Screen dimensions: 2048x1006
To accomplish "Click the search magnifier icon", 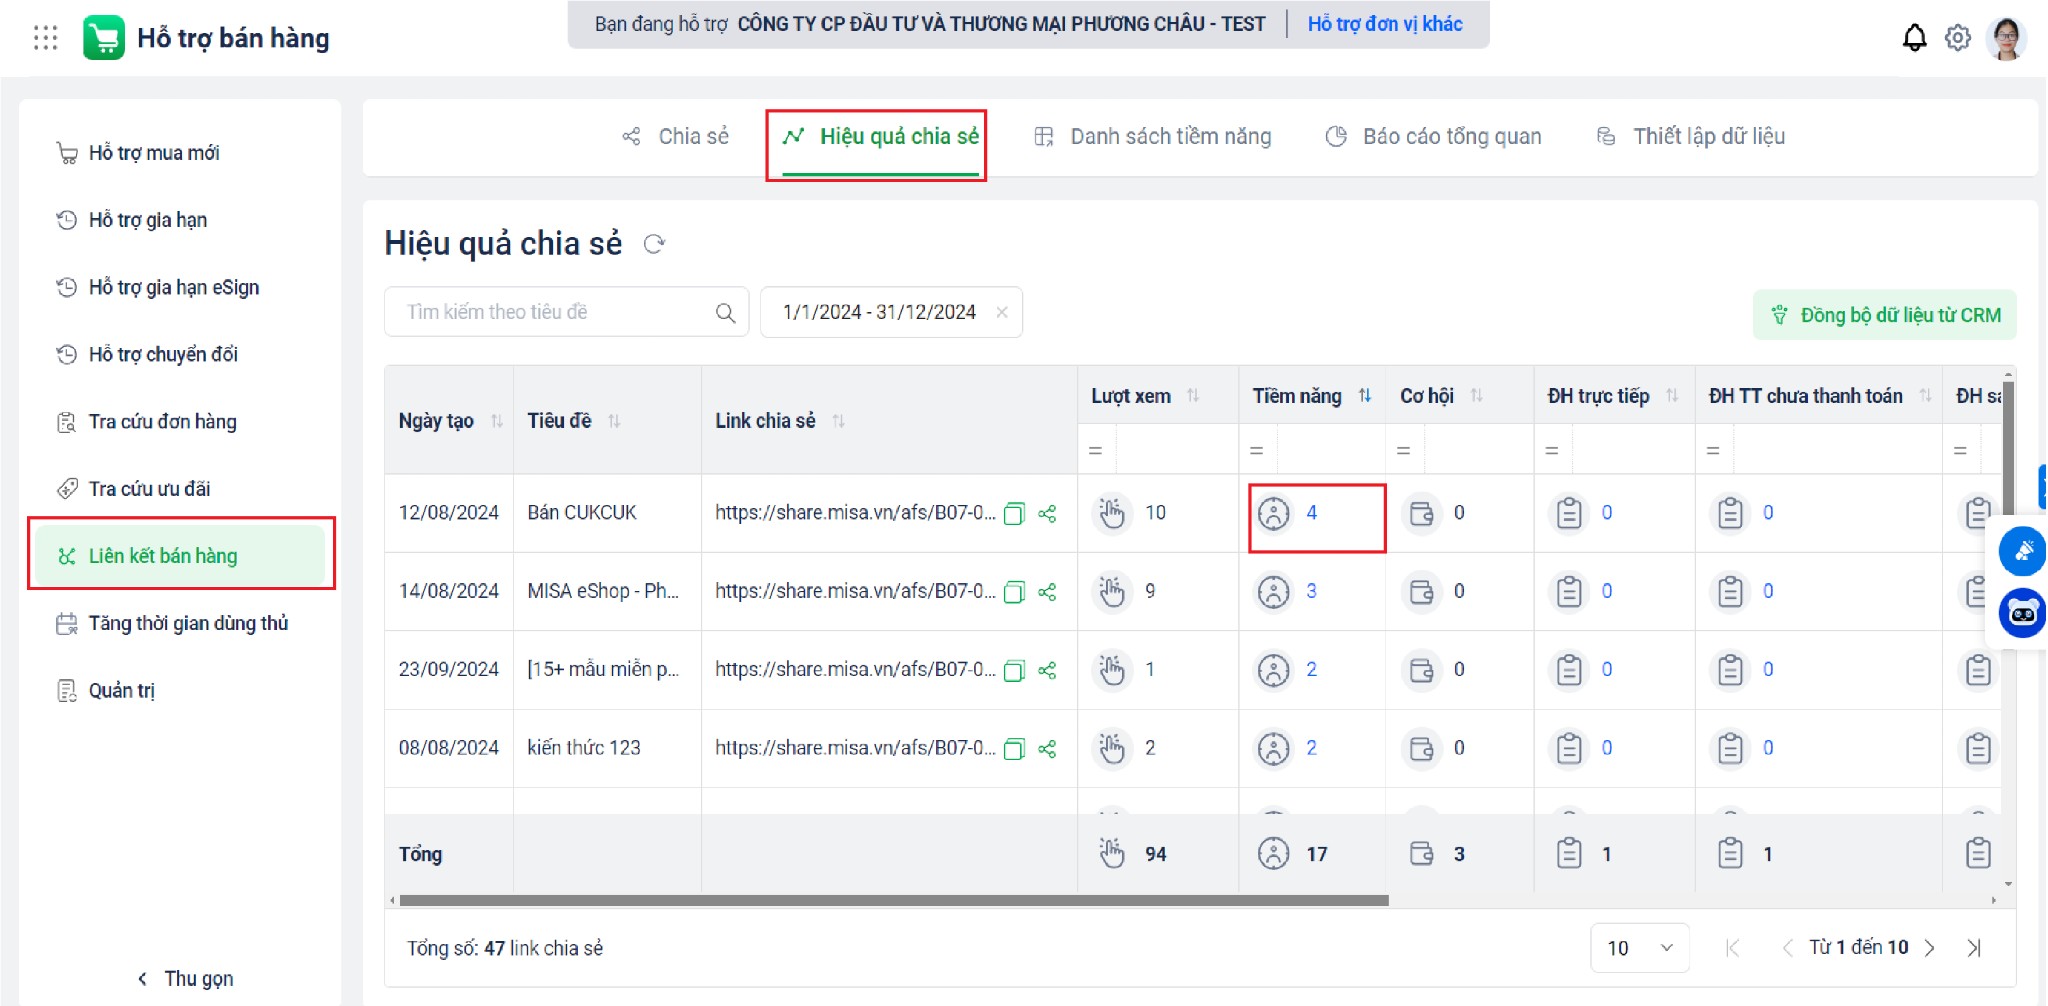I will pos(725,313).
